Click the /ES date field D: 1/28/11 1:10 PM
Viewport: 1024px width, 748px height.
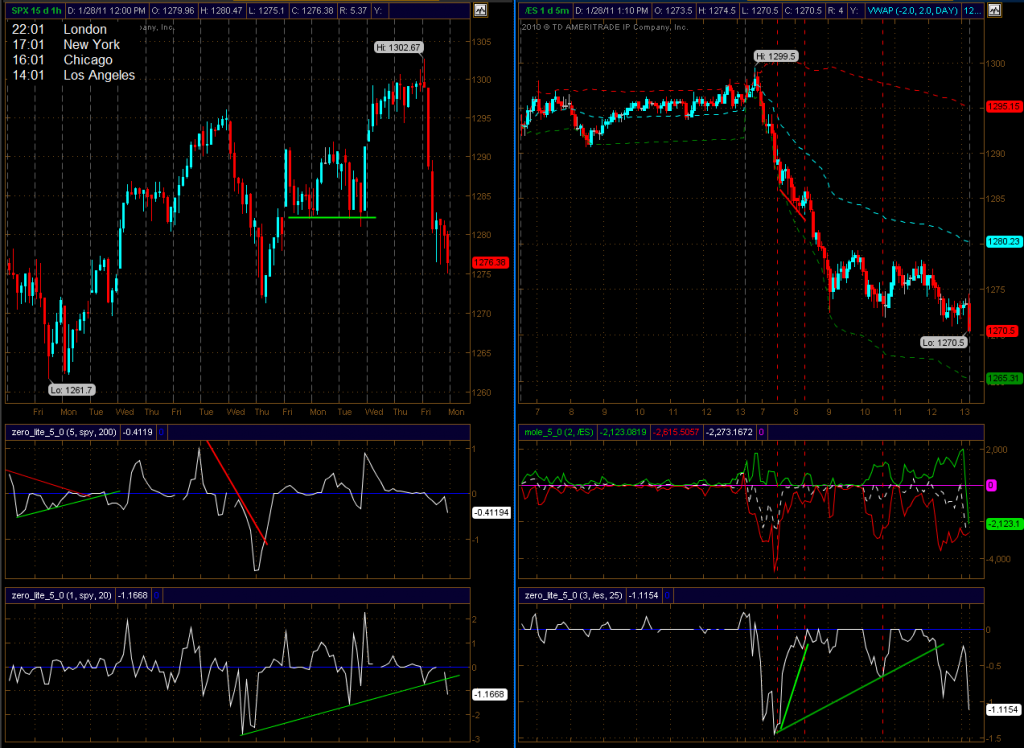pyautogui.click(x=613, y=10)
